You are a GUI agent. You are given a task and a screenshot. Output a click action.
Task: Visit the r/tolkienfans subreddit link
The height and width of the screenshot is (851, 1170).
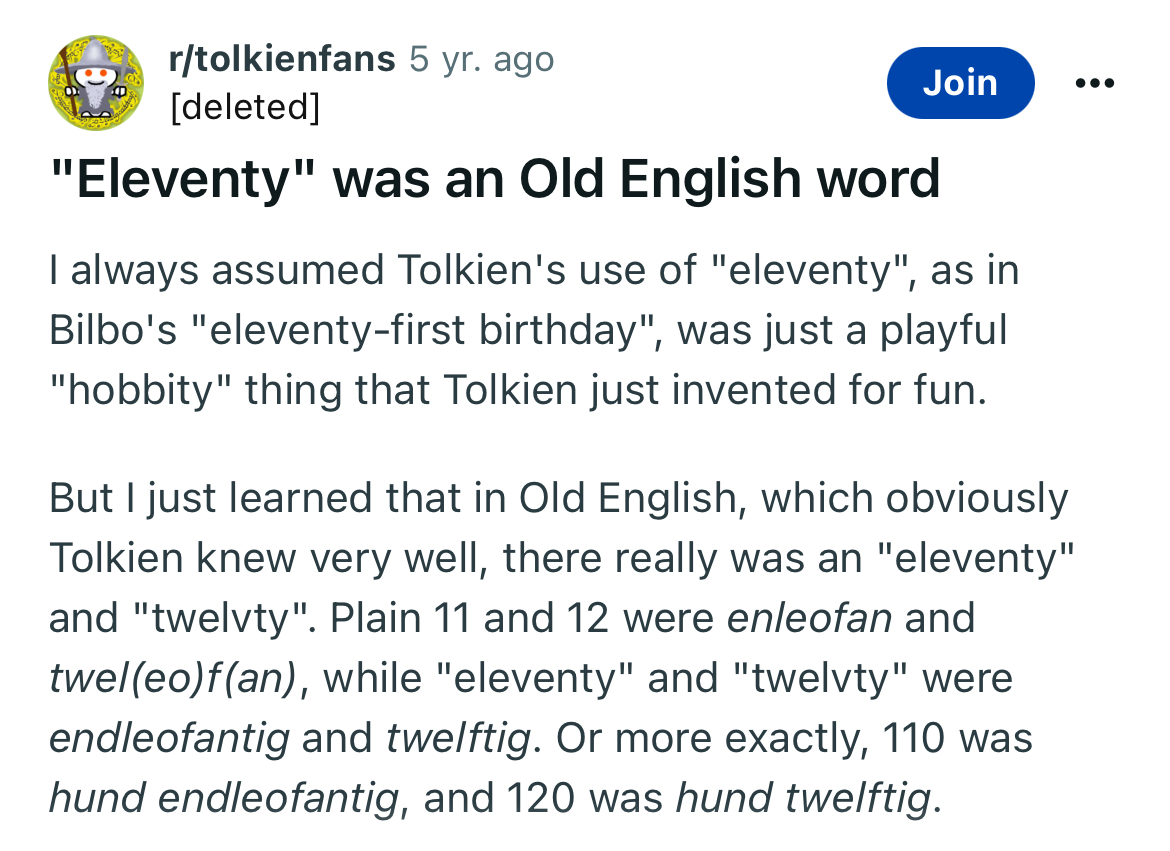(x=282, y=59)
